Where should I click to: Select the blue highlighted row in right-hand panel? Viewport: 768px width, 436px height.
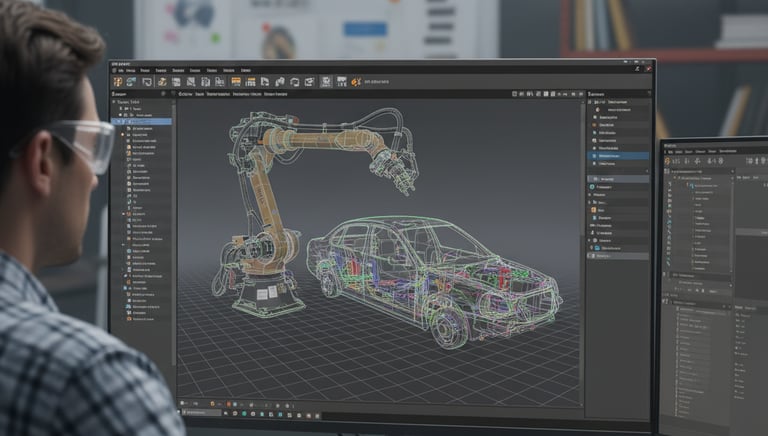[618, 156]
